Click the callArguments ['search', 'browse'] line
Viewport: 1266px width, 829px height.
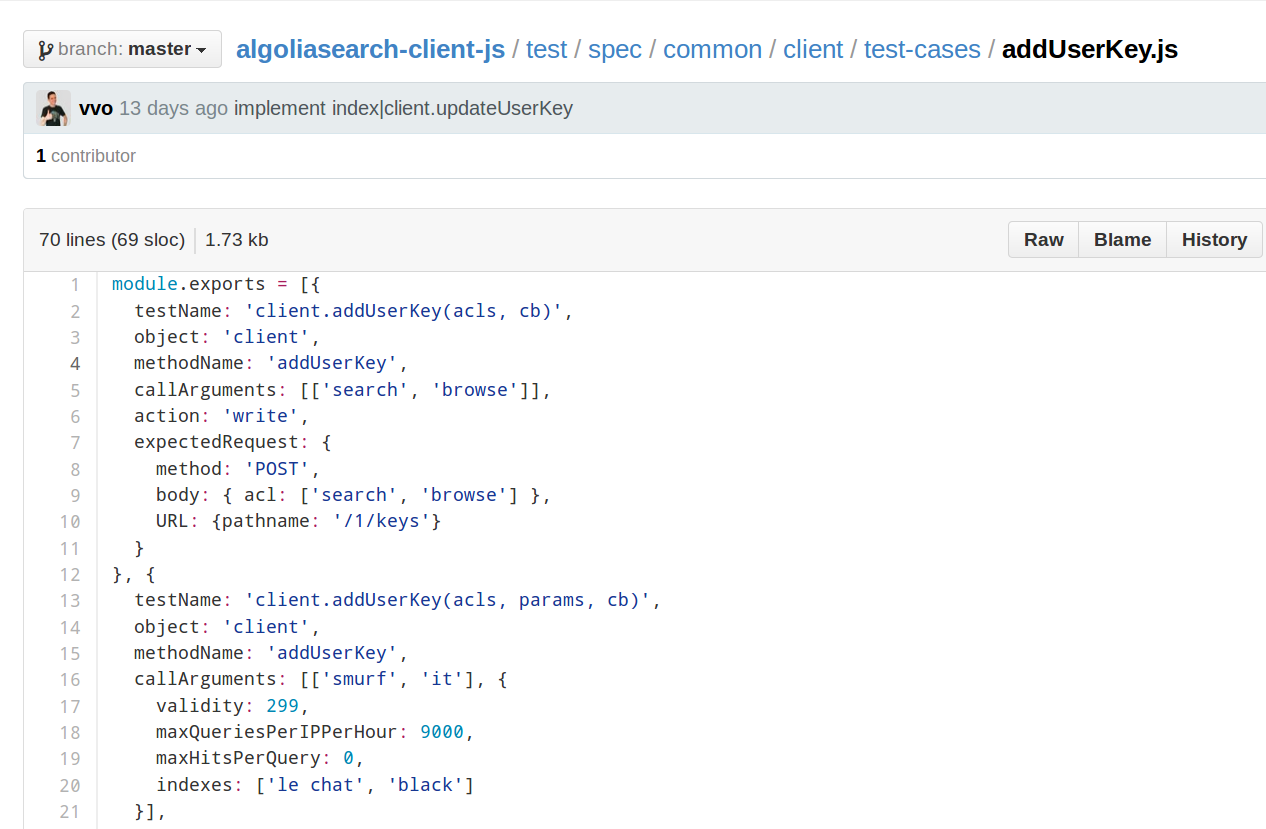343,390
